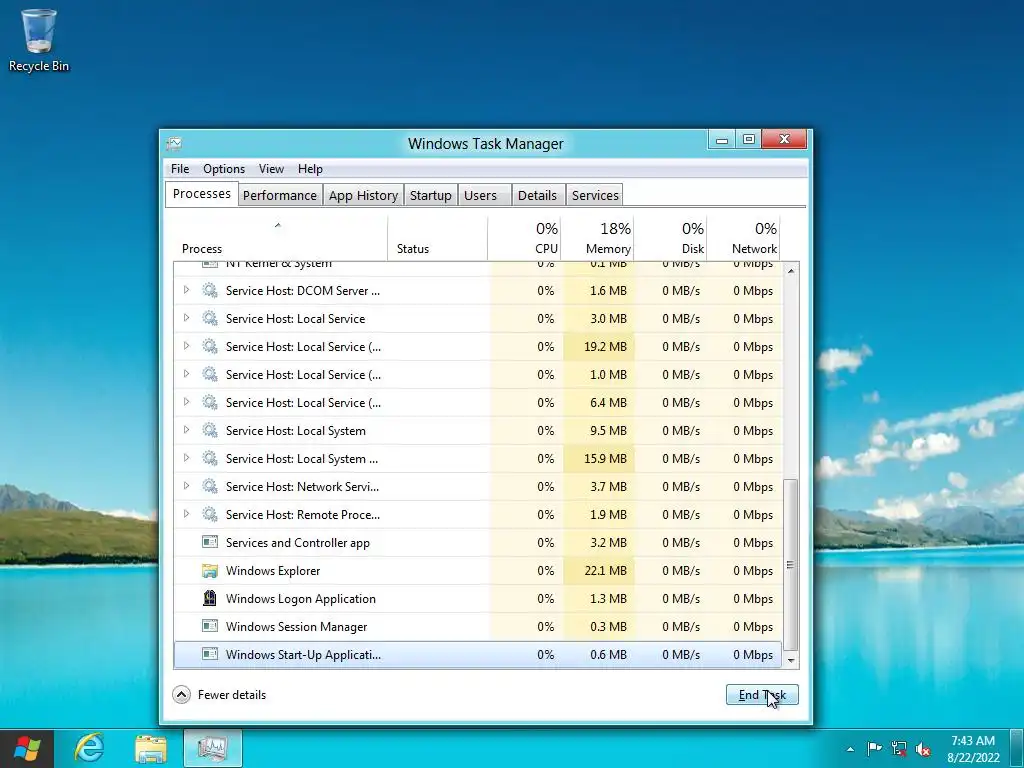
Task: Maximize the Task Manager window
Action: (749, 139)
